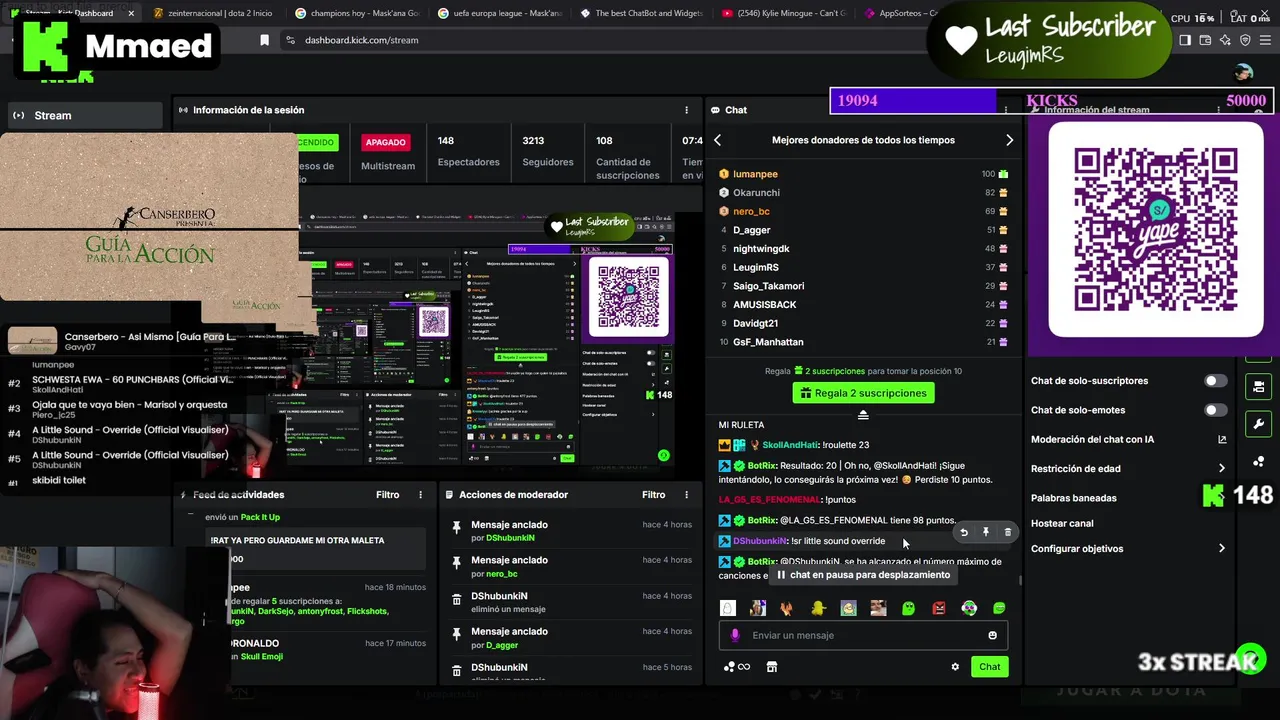Screen dimensions: 1280x720
Task: Pick the yellow duck emote
Action: pyautogui.click(x=818, y=608)
